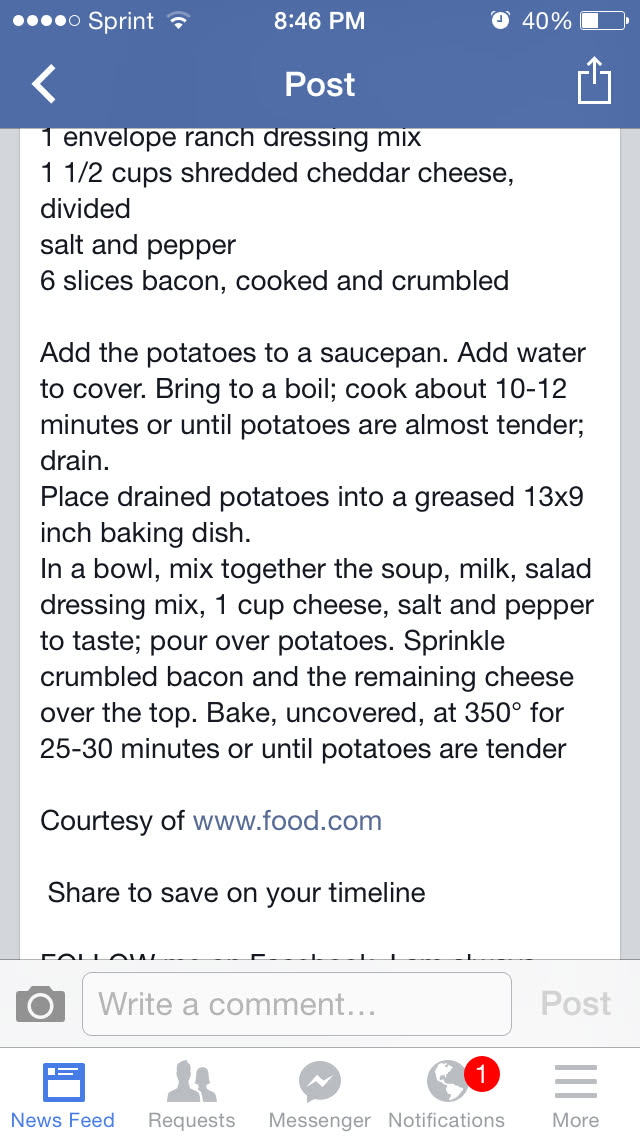The height and width of the screenshot is (1136, 640).
Task: Tap the back arrow in header
Action: click(x=44, y=84)
